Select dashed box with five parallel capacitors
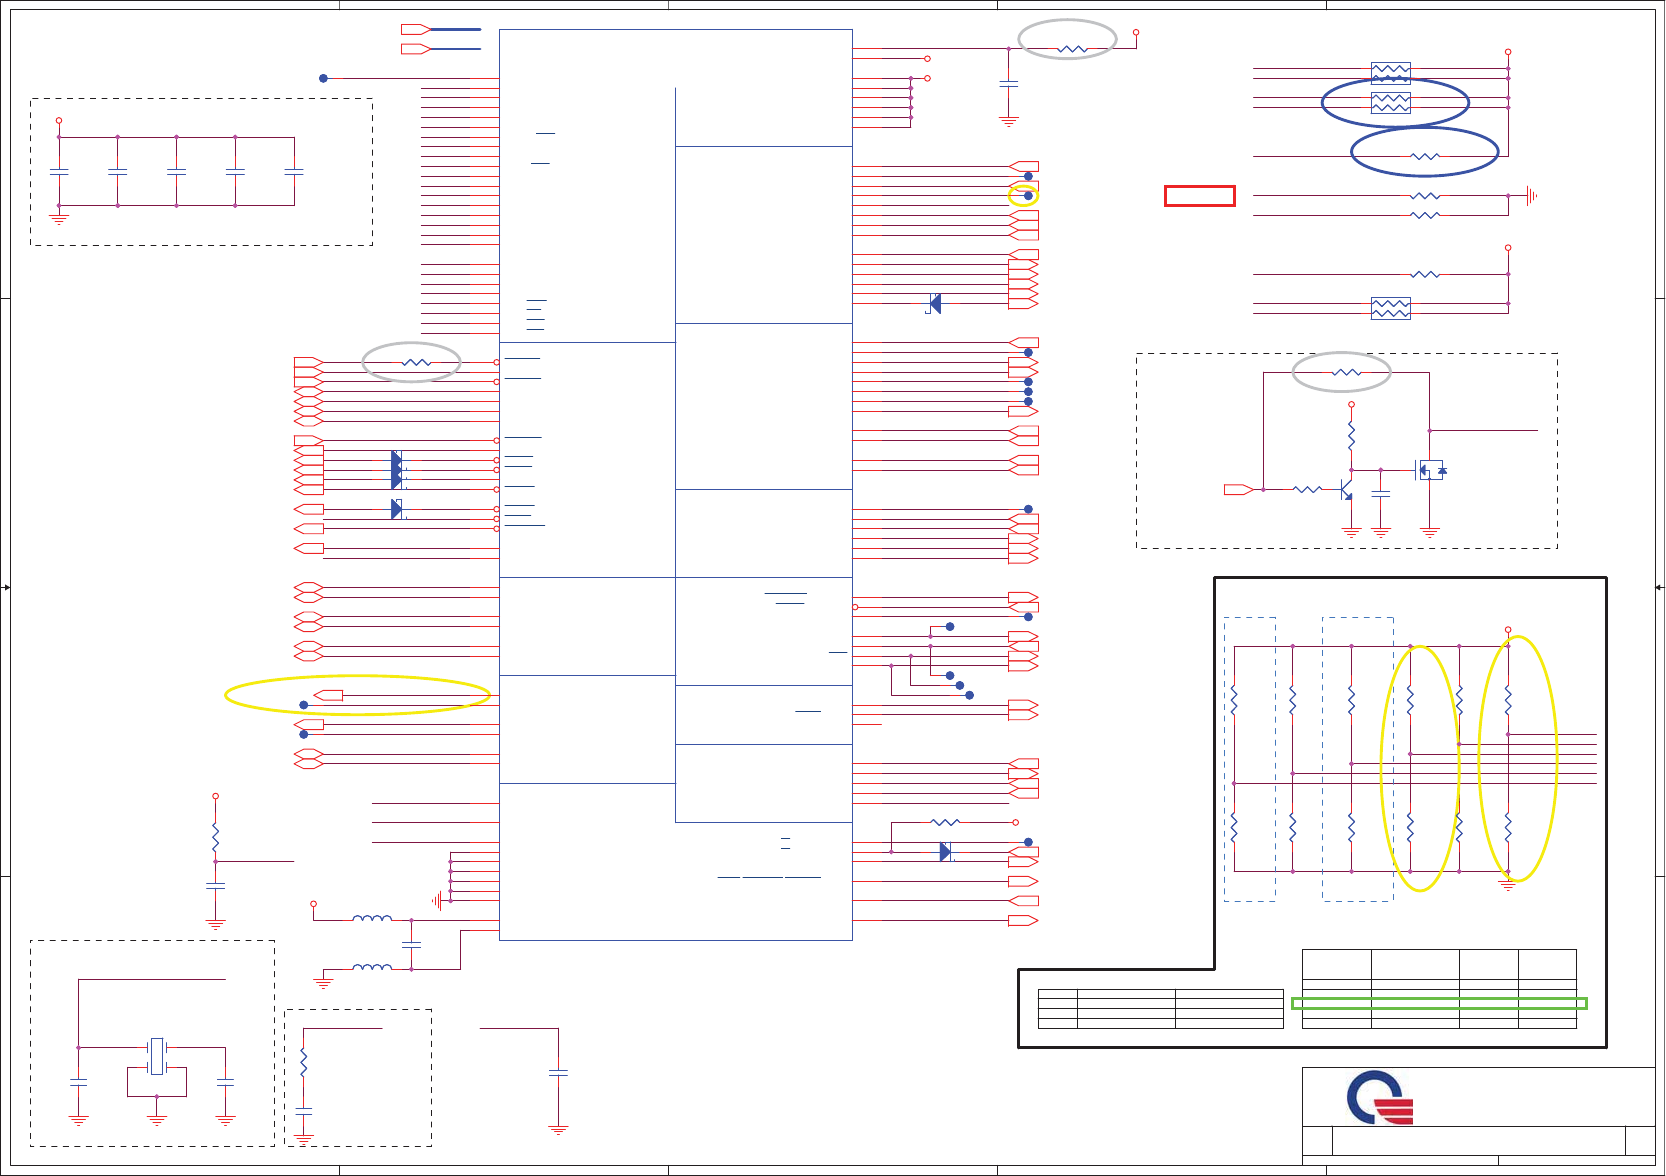This screenshot has height=1176, width=1666. click(x=202, y=172)
